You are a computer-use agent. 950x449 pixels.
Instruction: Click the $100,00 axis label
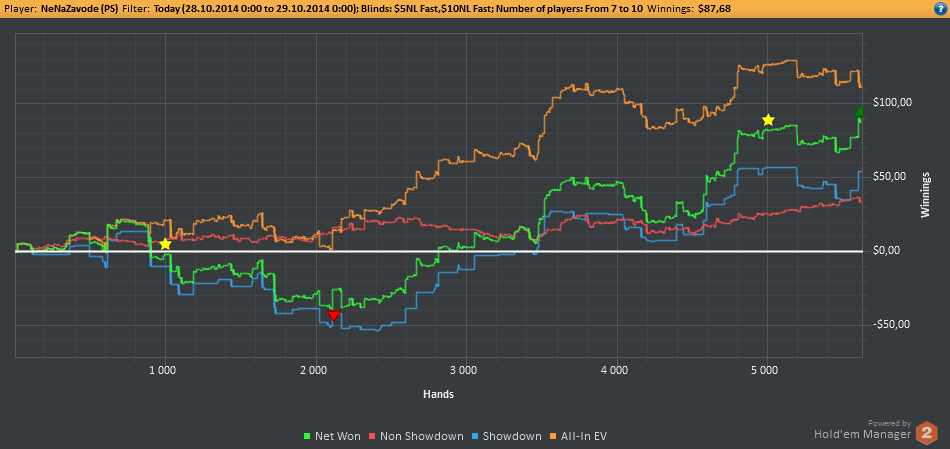891,102
